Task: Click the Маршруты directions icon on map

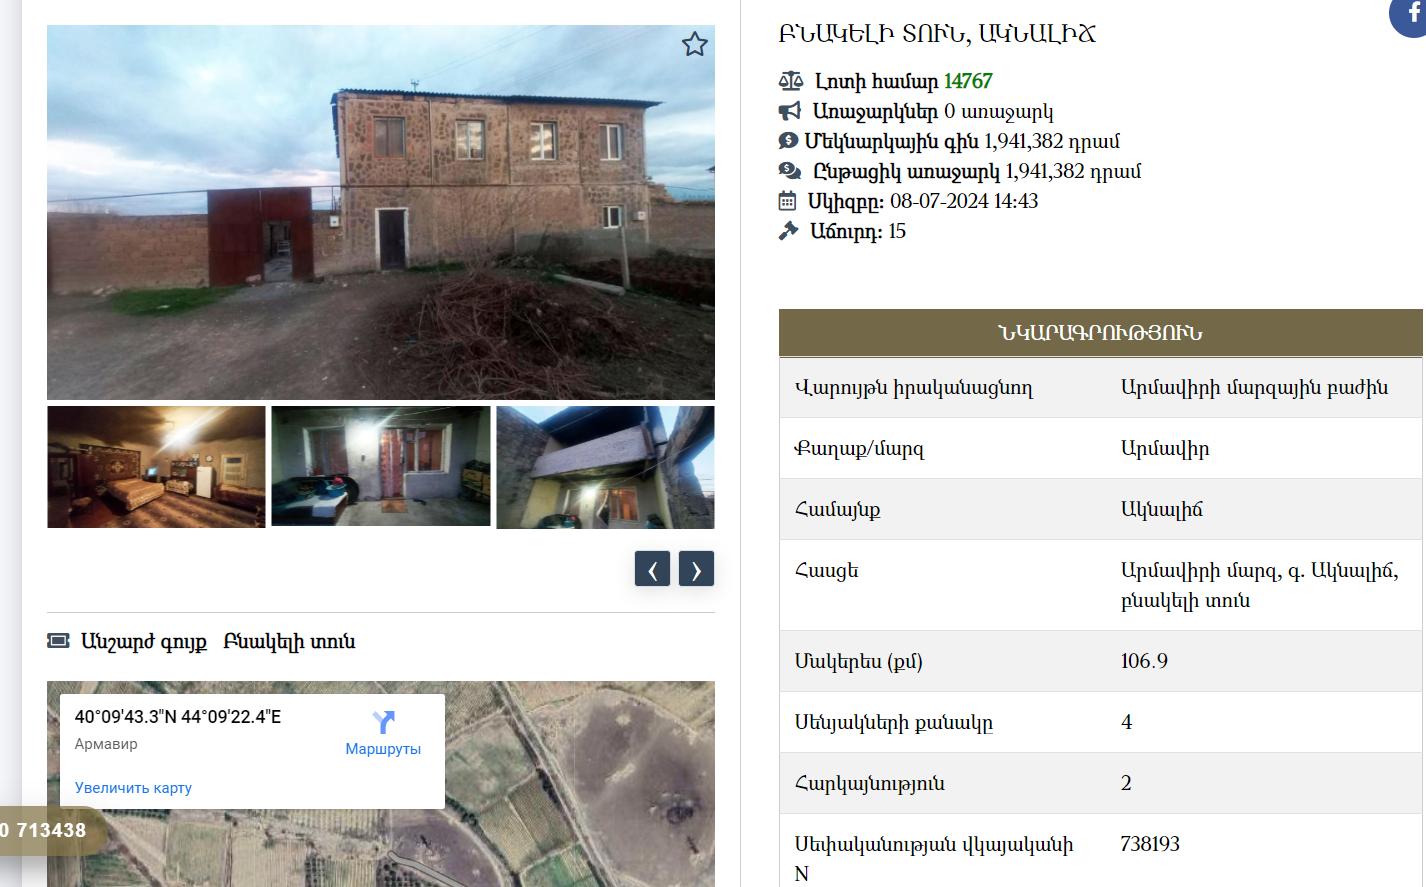Action: [x=383, y=722]
